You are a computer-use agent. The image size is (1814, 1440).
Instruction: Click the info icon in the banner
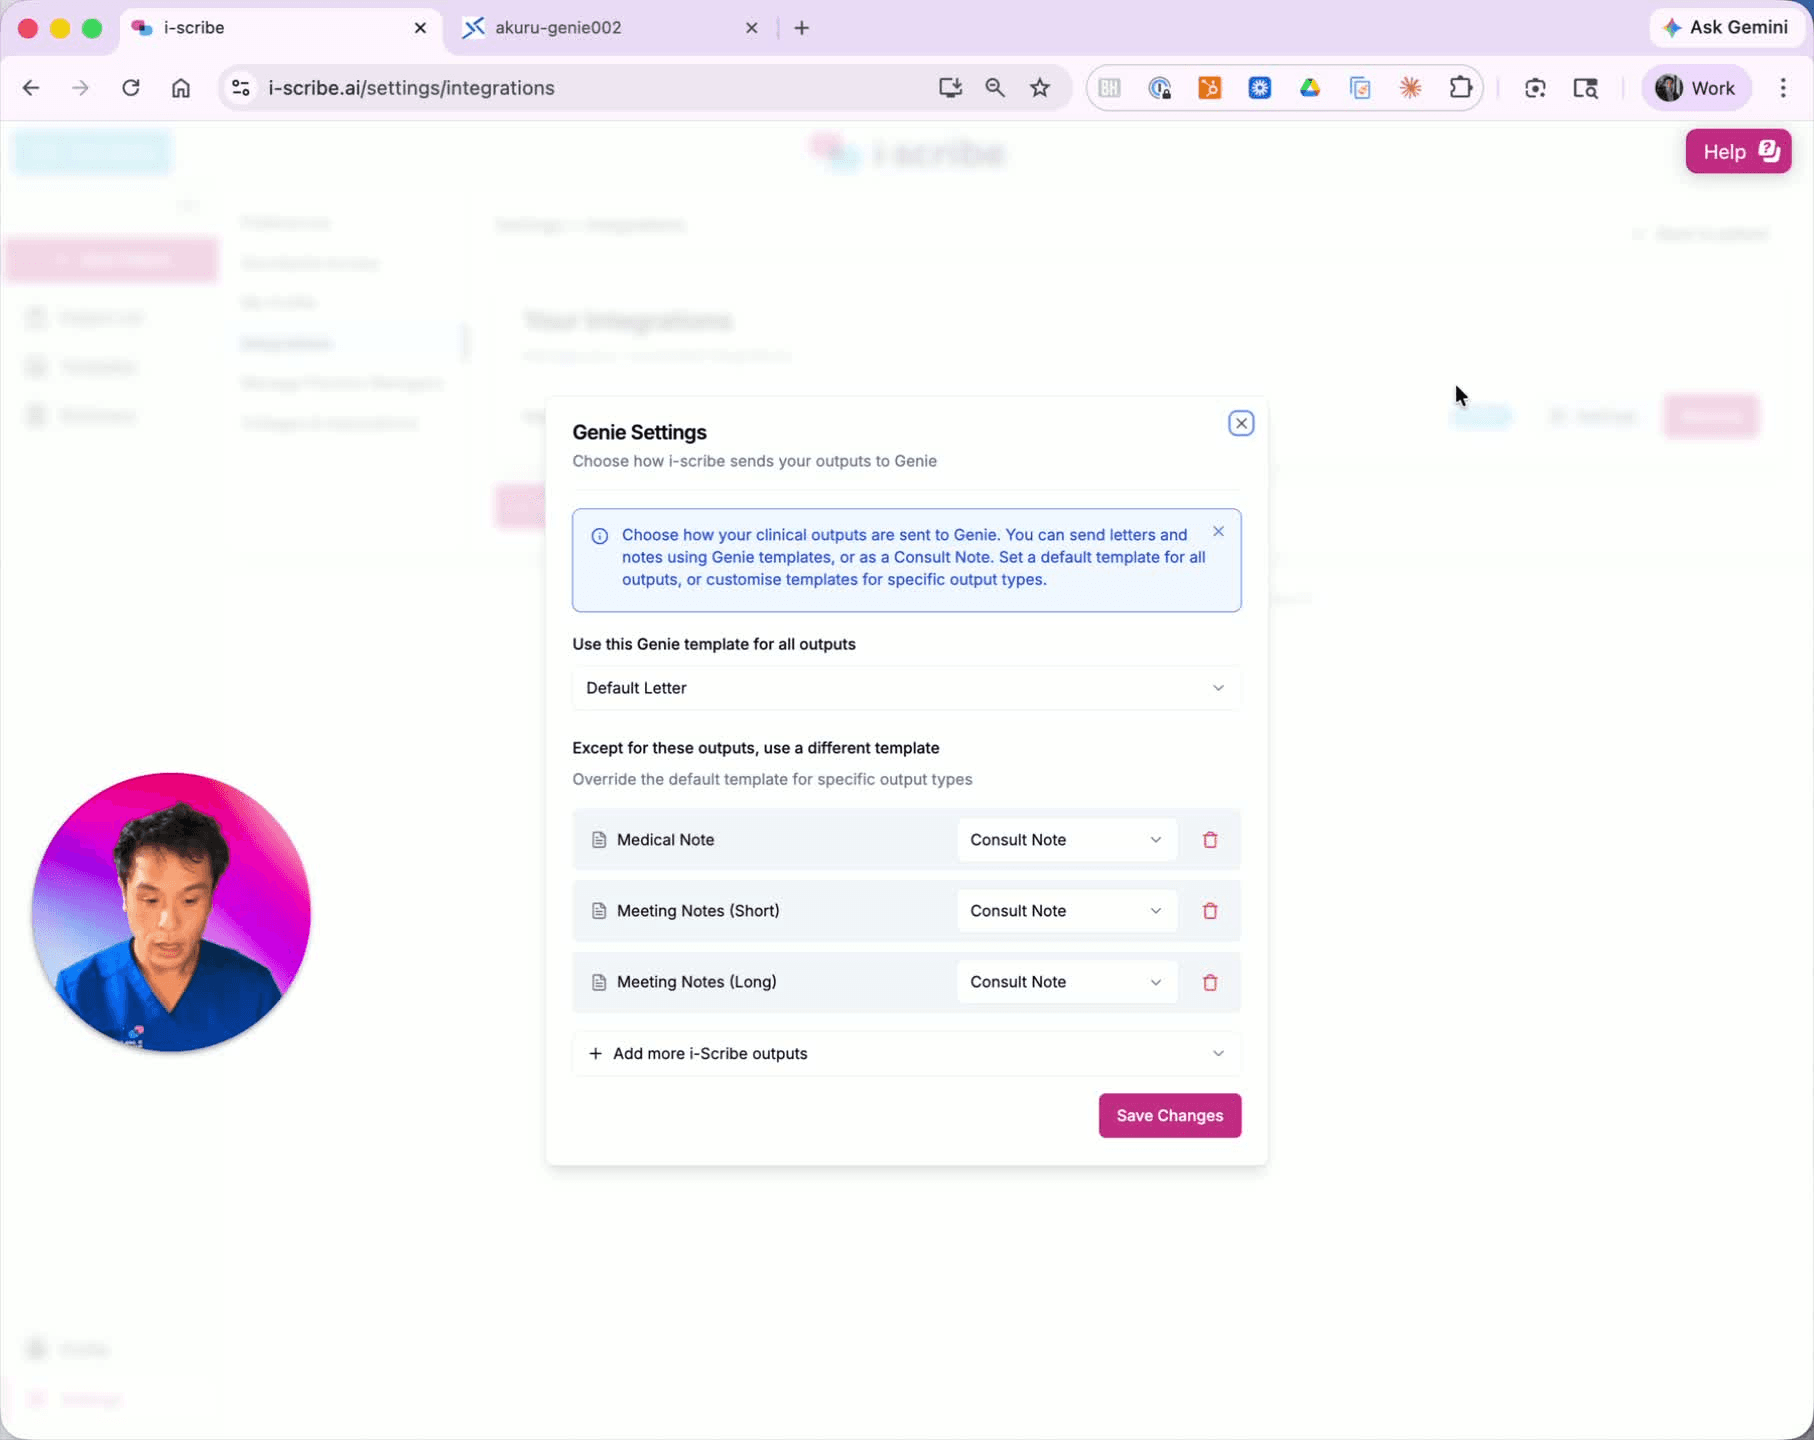pos(600,536)
